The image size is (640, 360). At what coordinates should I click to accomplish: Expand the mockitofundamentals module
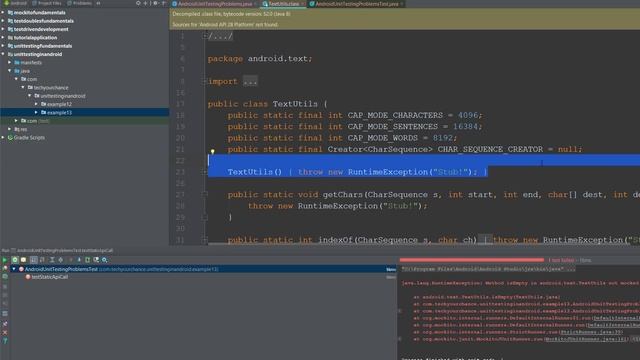point(3,13)
